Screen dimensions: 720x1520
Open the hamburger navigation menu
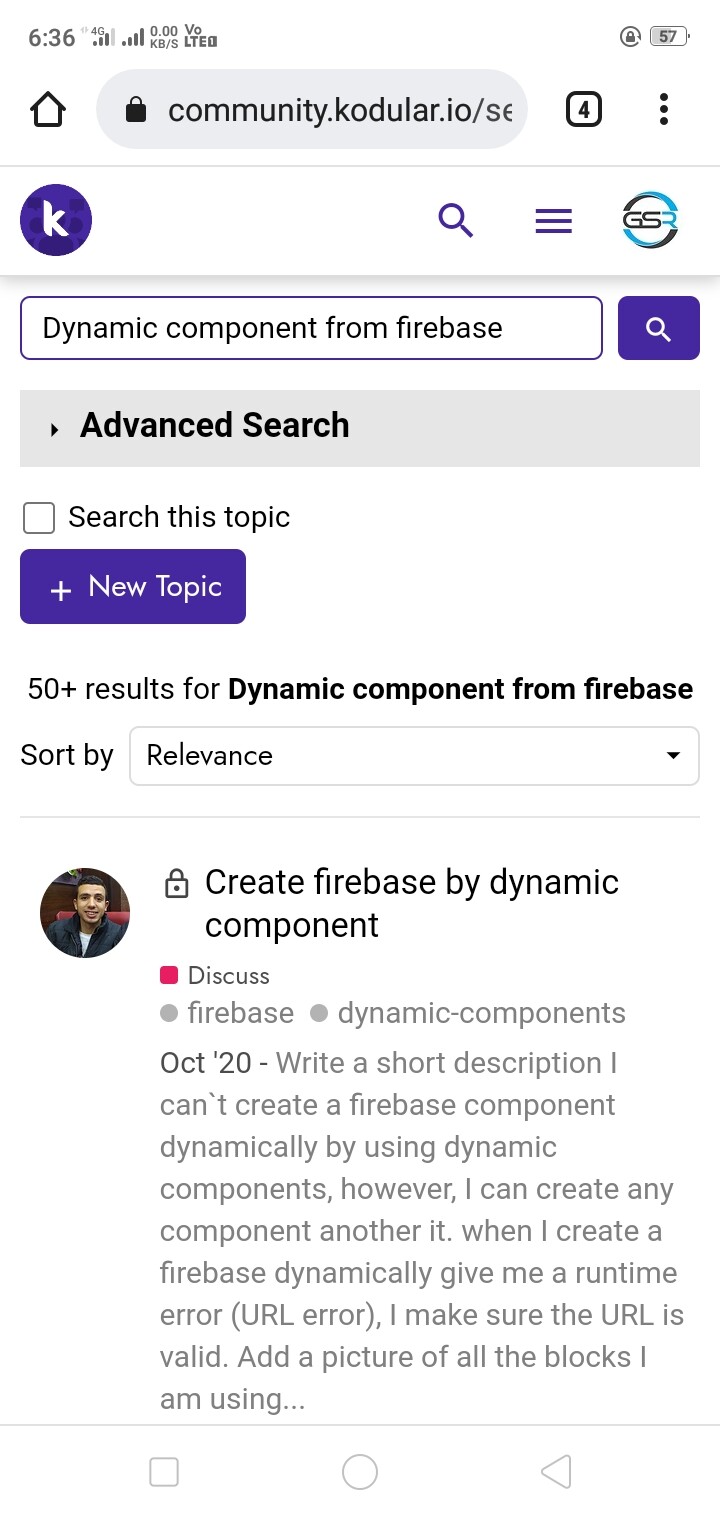tap(553, 220)
